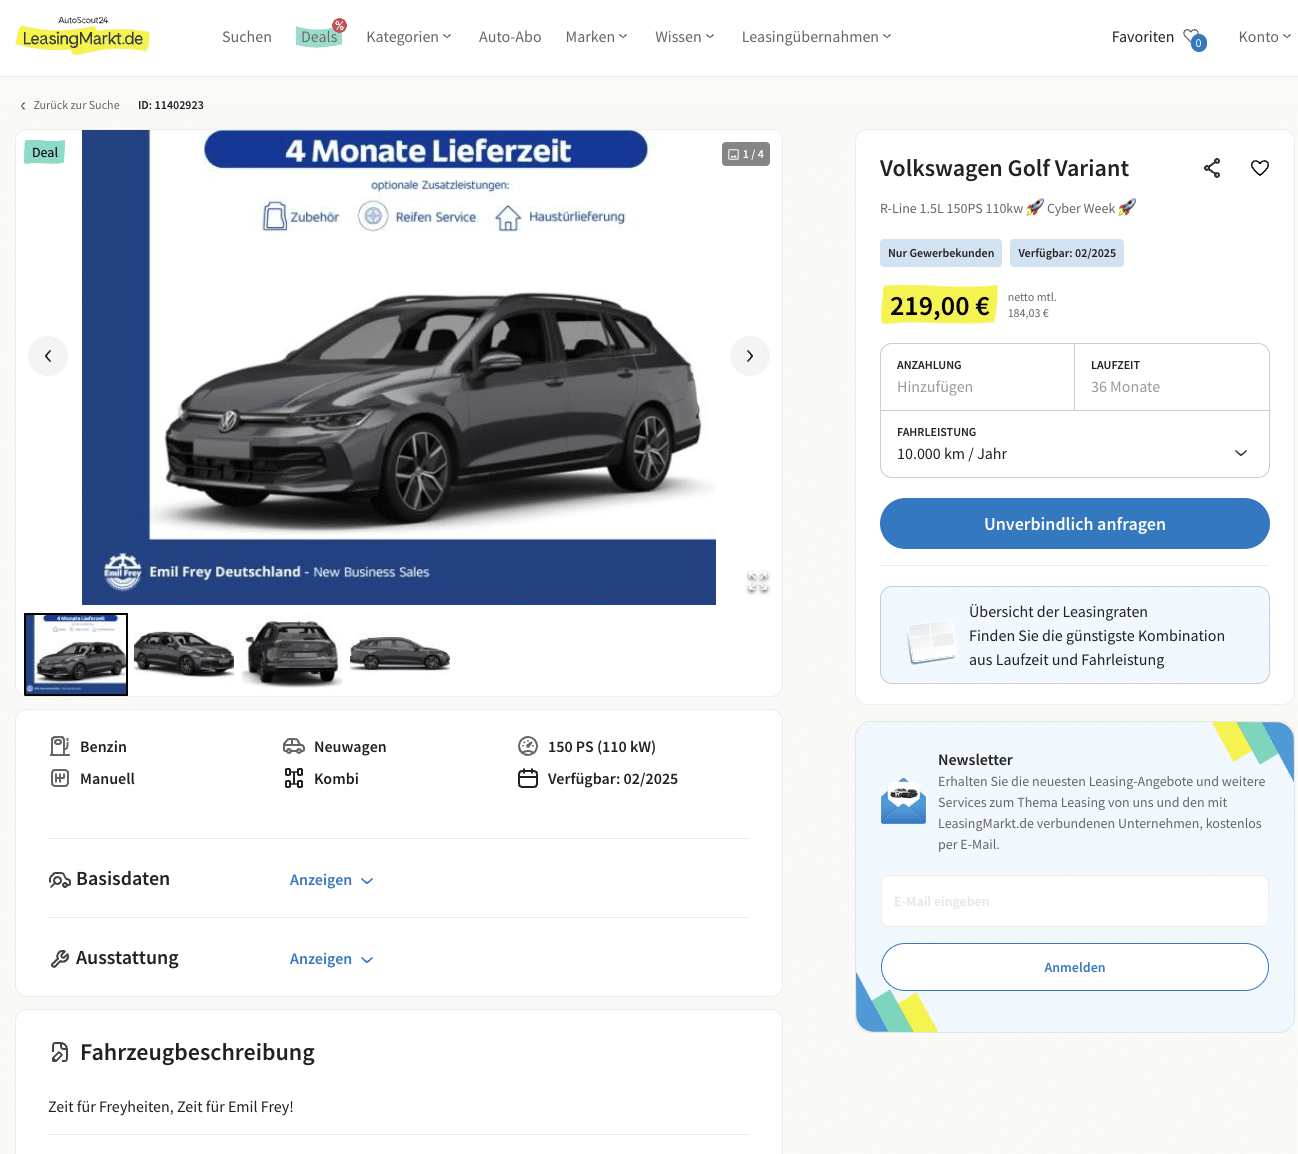The height and width of the screenshot is (1154, 1298).
Task: Click the leasing rates overview table icon
Action: [931, 641]
